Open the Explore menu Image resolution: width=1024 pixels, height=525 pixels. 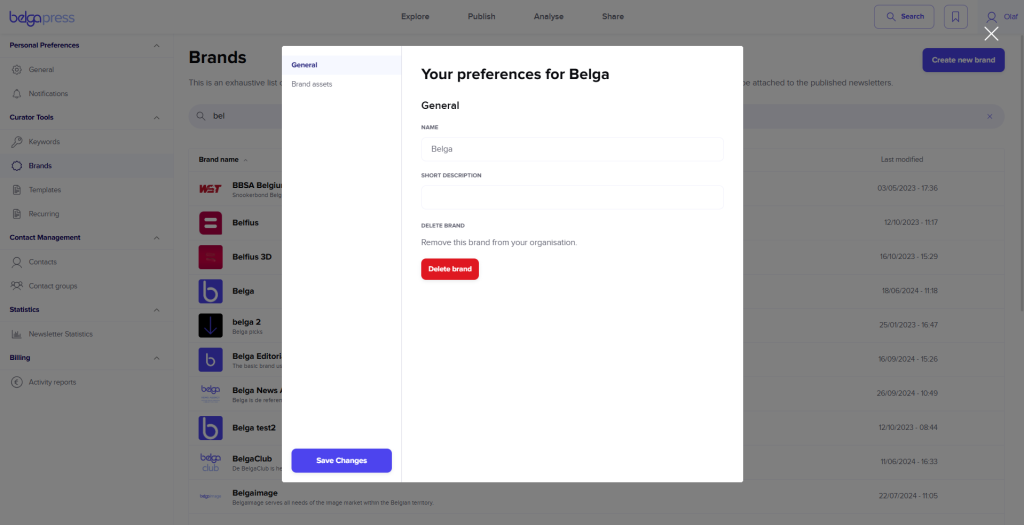pyautogui.click(x=415, y=16)
